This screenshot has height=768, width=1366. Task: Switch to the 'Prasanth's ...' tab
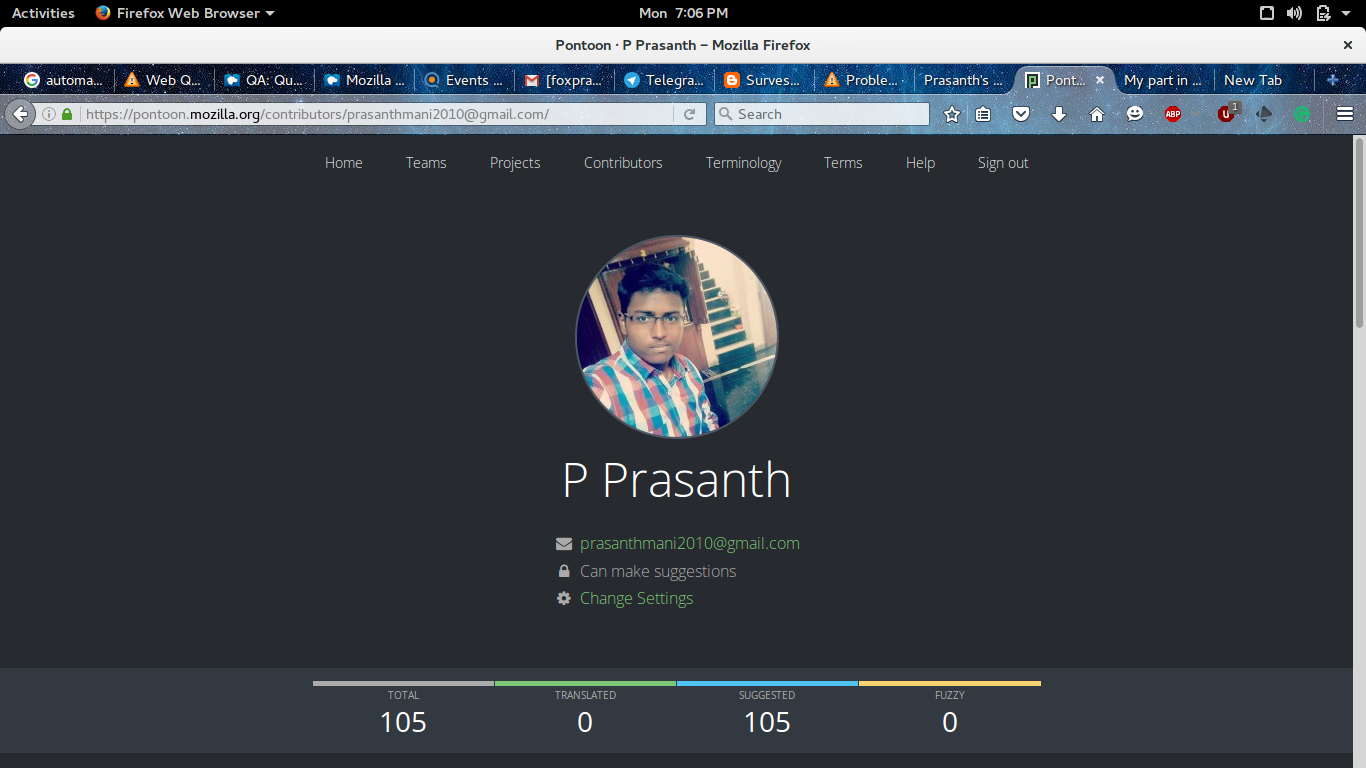(962, 80)
